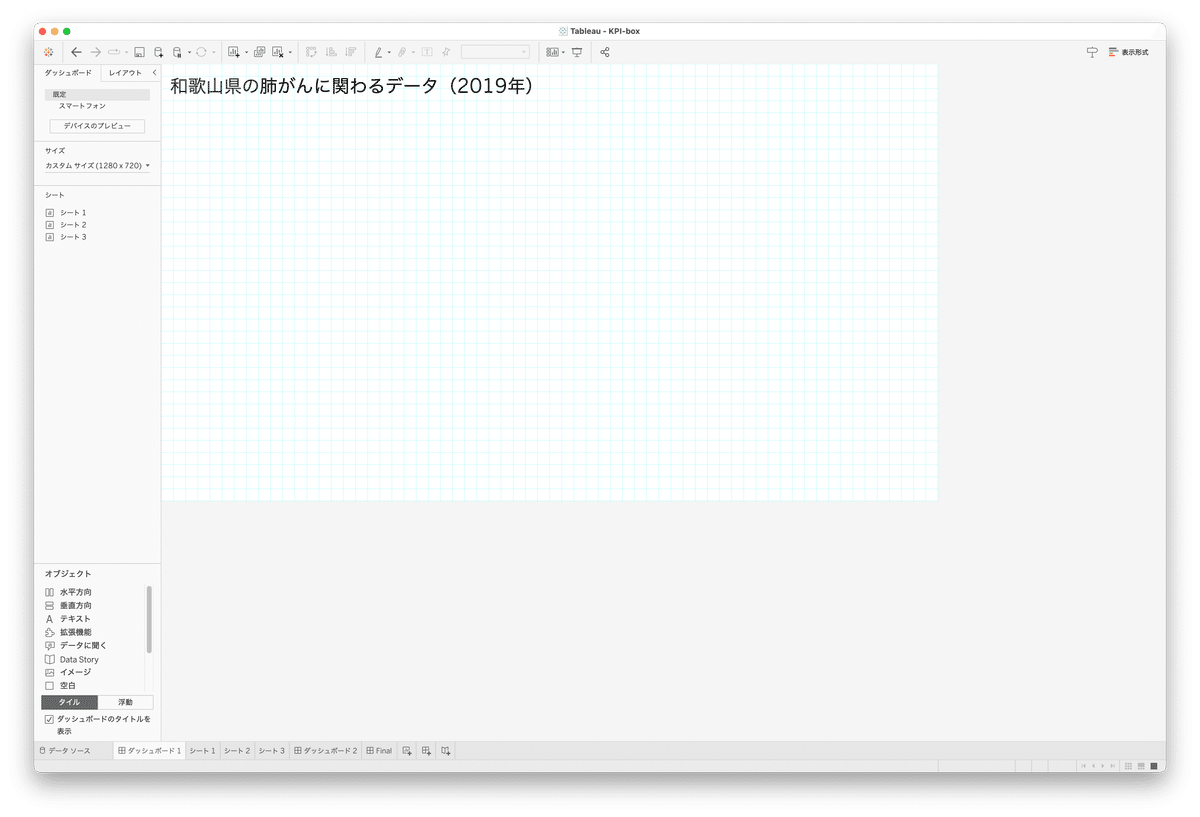This screenshot has height=817, width=1200.
Task: Click the save workbook icon
Action: (x=140, y=52)
